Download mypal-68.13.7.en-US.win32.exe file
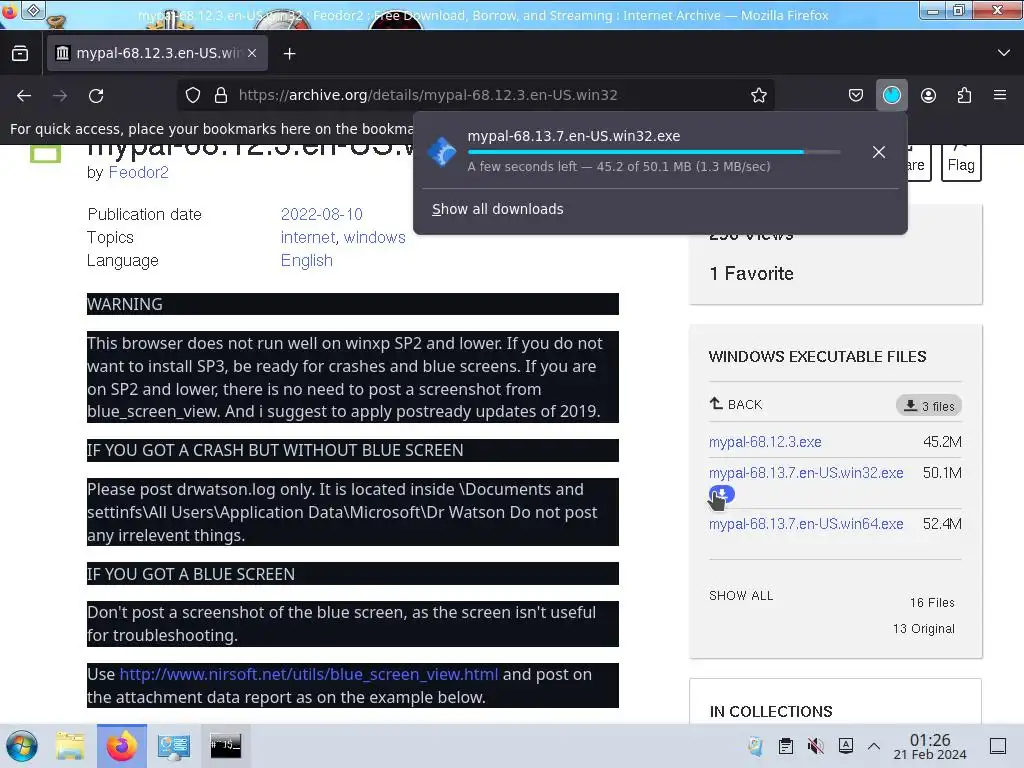Image resolution: width=1024 pixels, height=768 pixels. point(806,473)
